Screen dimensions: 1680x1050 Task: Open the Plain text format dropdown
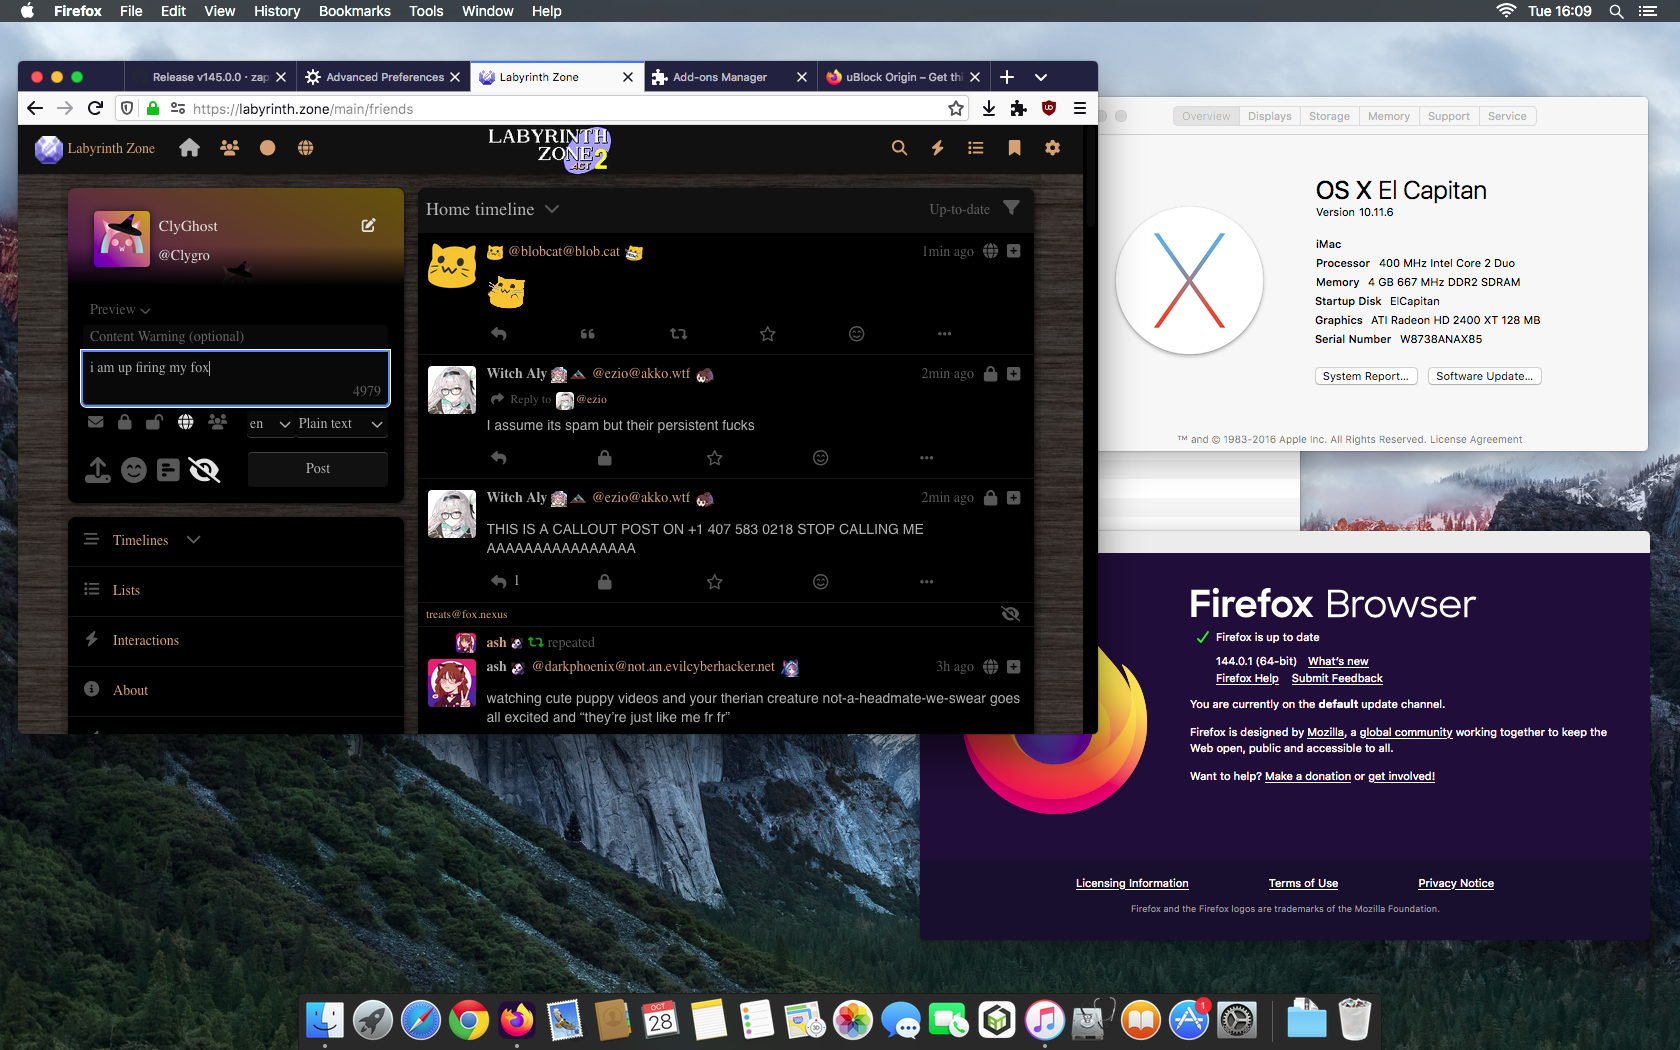340,424
